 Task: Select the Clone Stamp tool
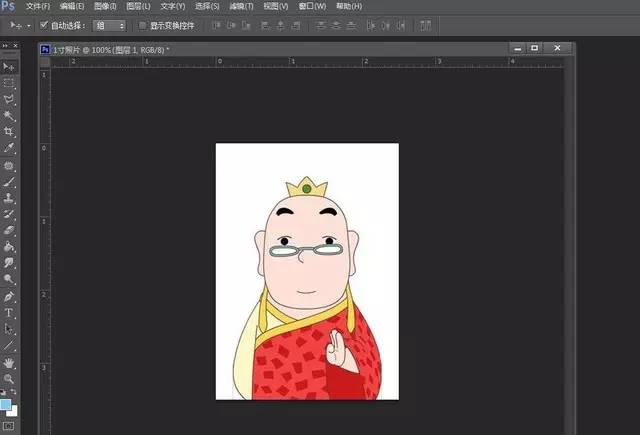(9, 198)
